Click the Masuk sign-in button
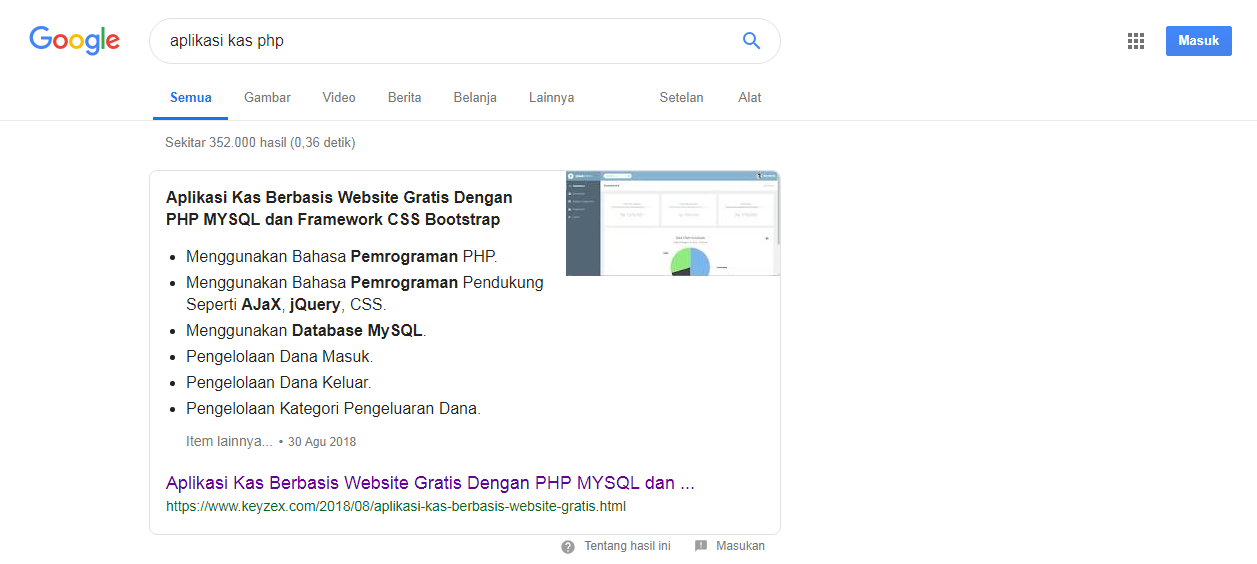The image size is (1257, 564). coord(1199,41)
